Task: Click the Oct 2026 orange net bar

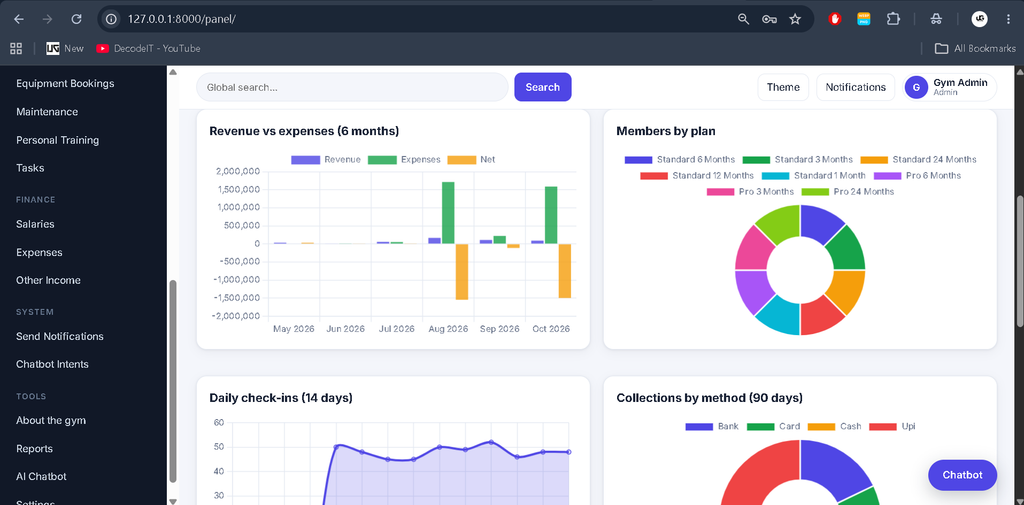Action: (x=565, y=271)
